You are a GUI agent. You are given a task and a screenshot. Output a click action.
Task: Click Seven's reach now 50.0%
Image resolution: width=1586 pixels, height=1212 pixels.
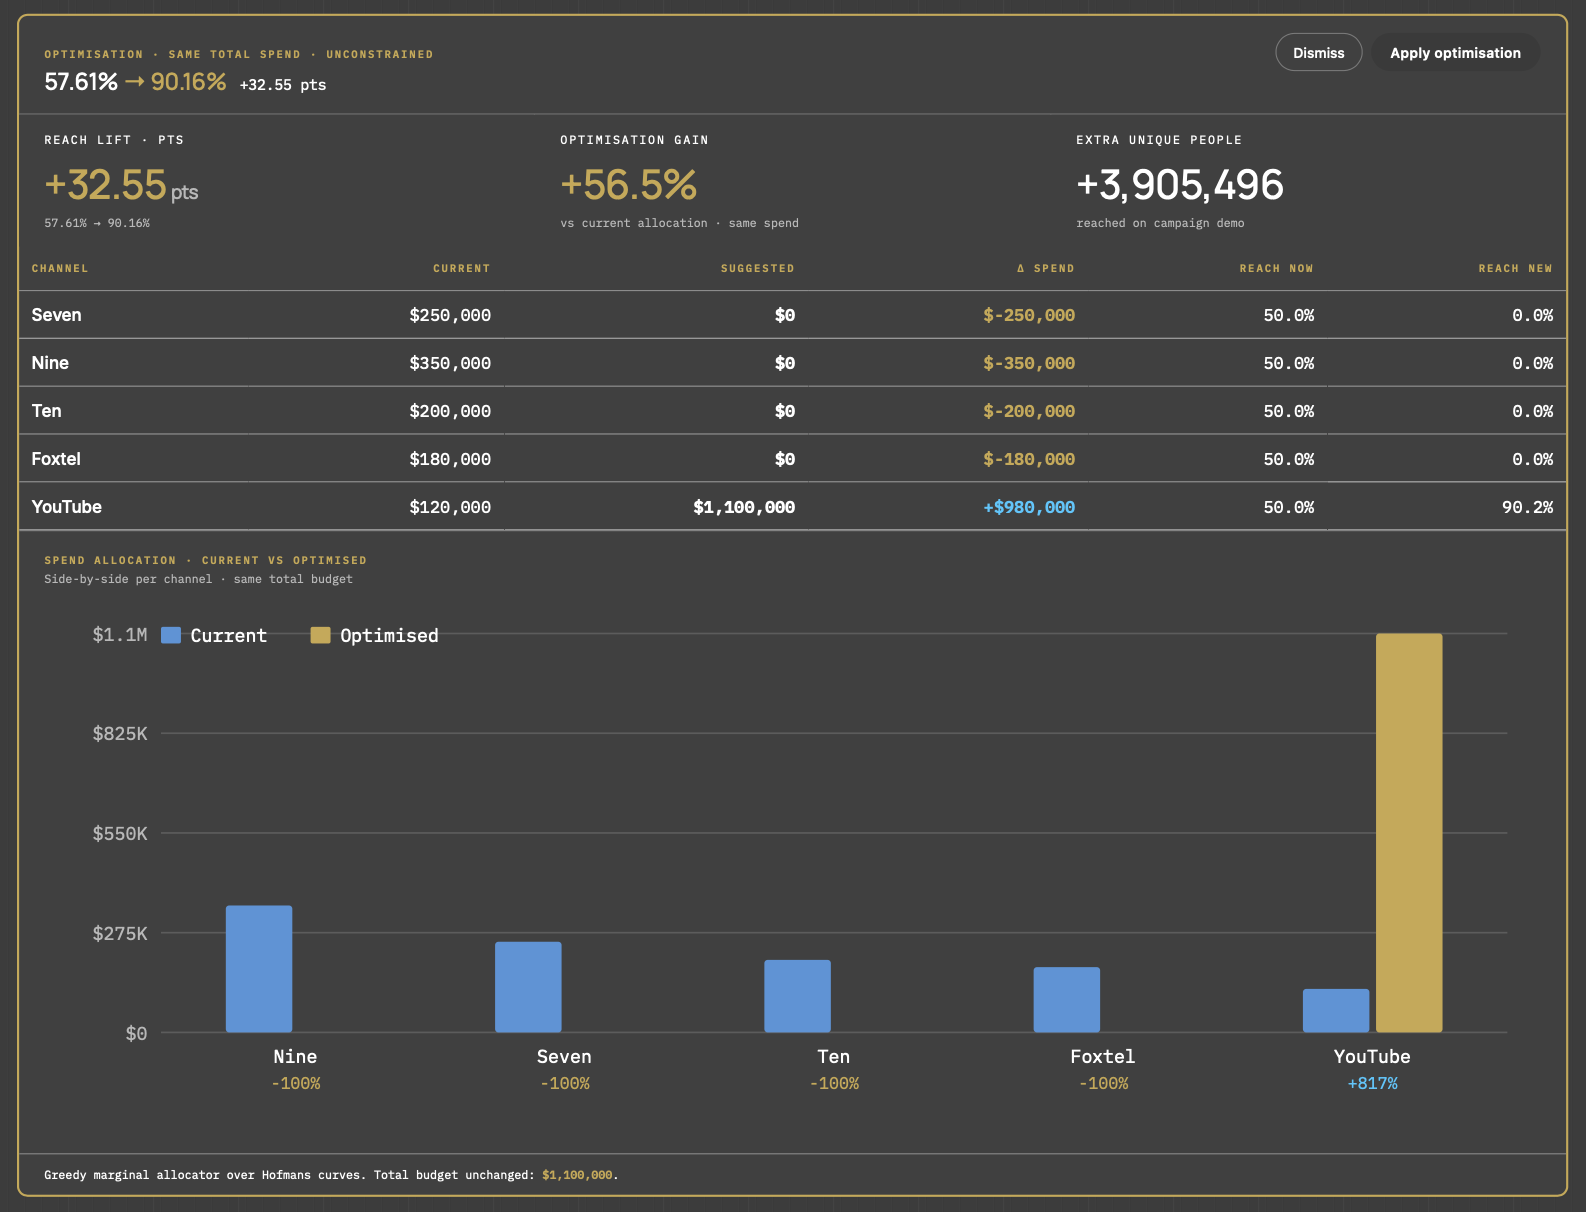coord(1288,315)
